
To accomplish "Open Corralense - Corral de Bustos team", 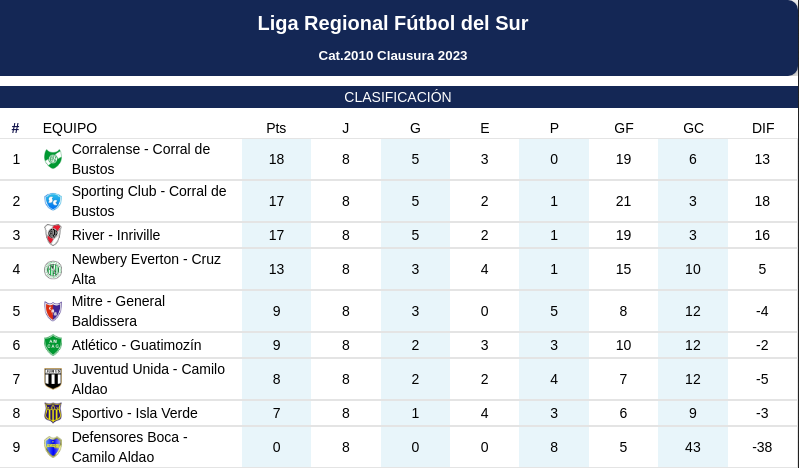I will tap(141, 159).
